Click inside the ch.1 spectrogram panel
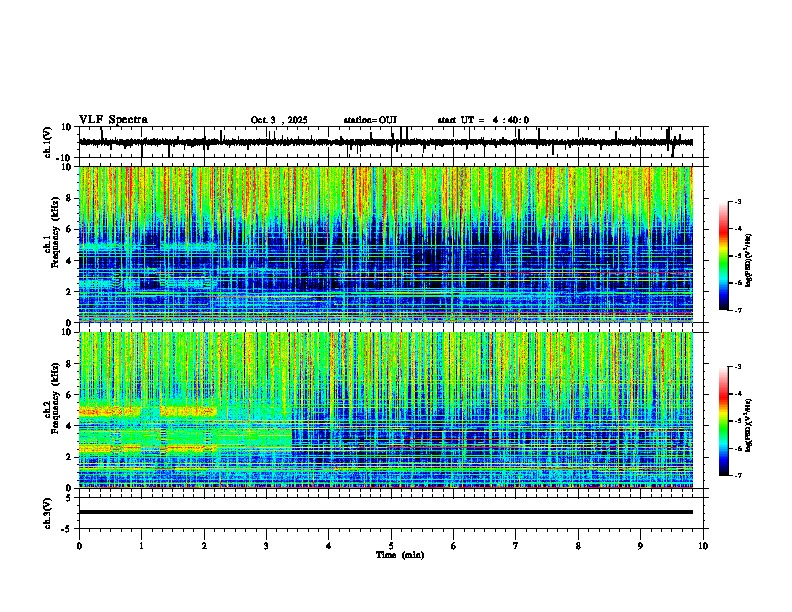Viewport: 792px width, 612px height. tap(385, 244)
